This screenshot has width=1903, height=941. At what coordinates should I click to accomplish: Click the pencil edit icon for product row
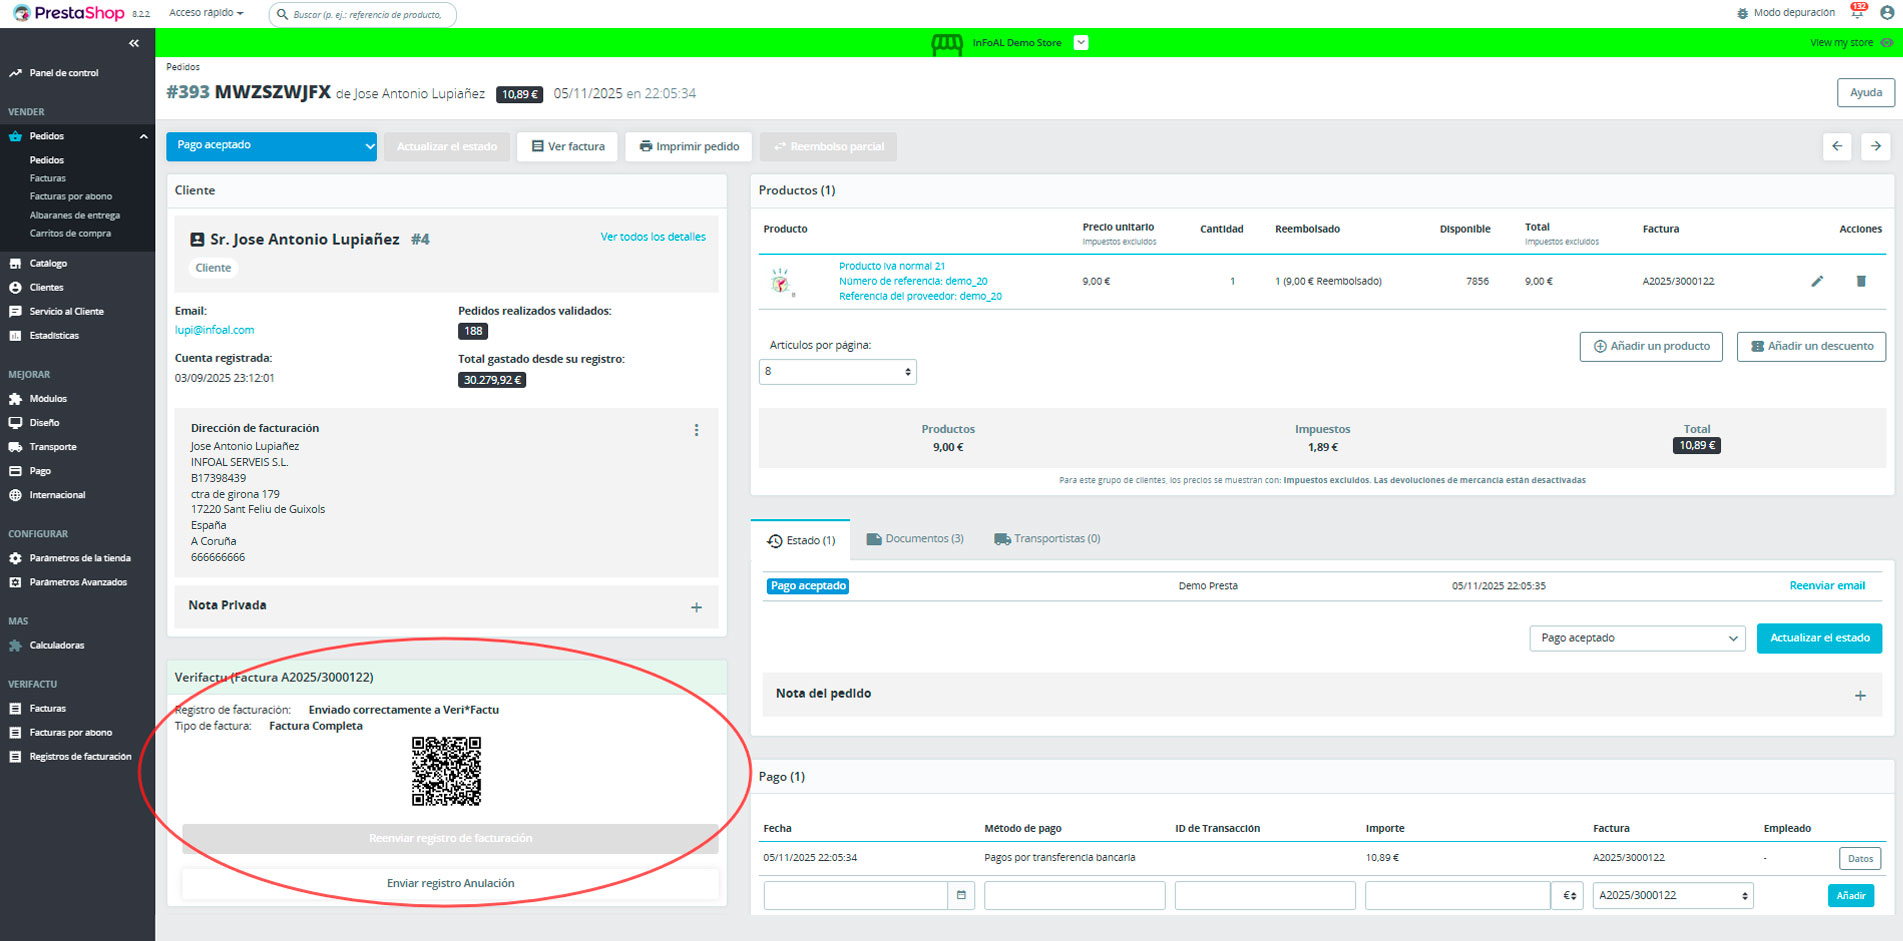1817,281
